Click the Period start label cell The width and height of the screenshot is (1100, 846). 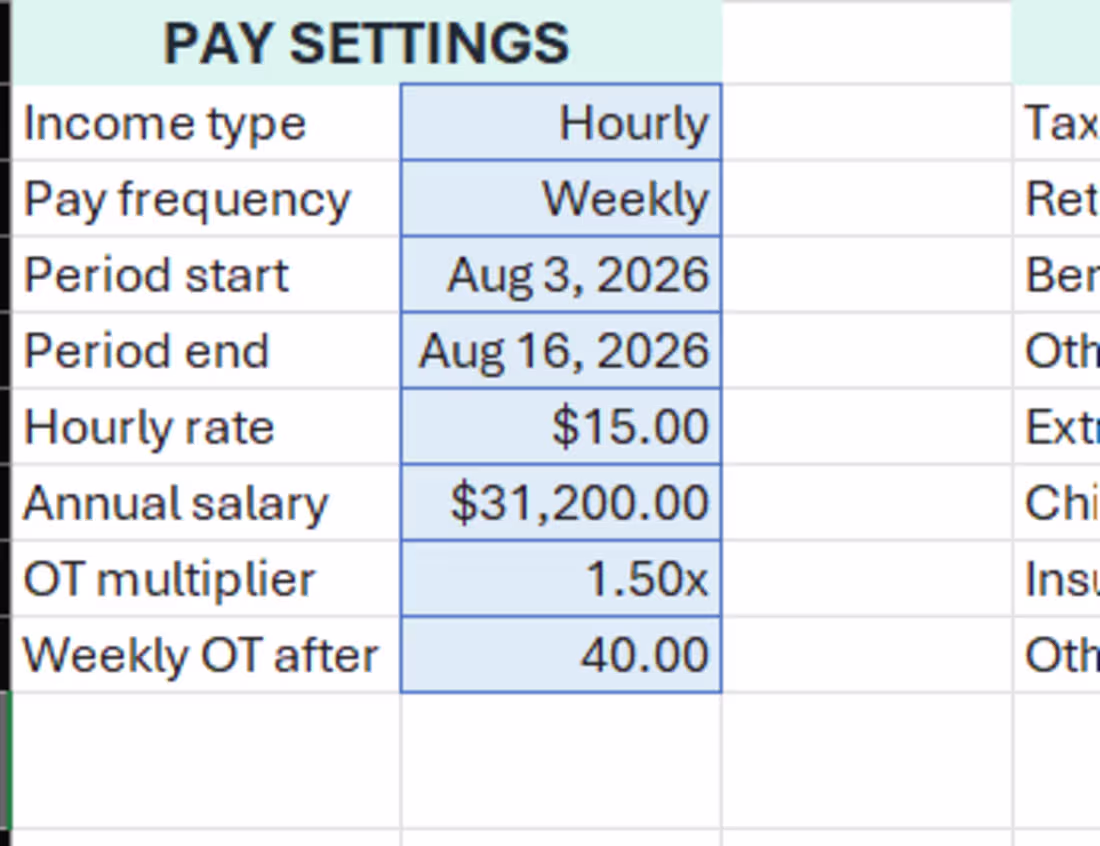206,274
